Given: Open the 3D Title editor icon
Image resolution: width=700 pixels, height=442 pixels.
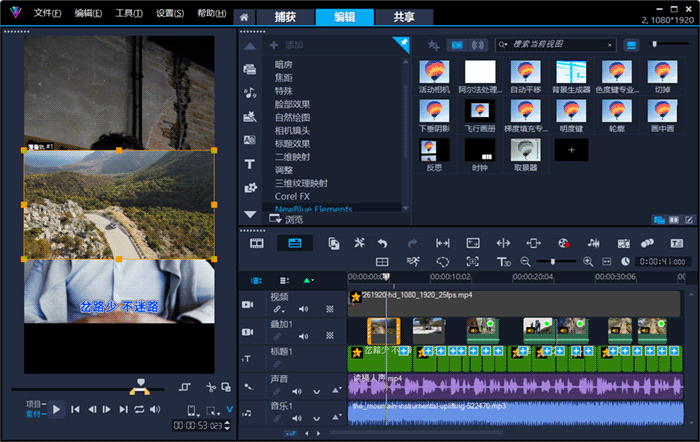Looking at the screenshot, I should pyautogui.click(x=504, y=262).
